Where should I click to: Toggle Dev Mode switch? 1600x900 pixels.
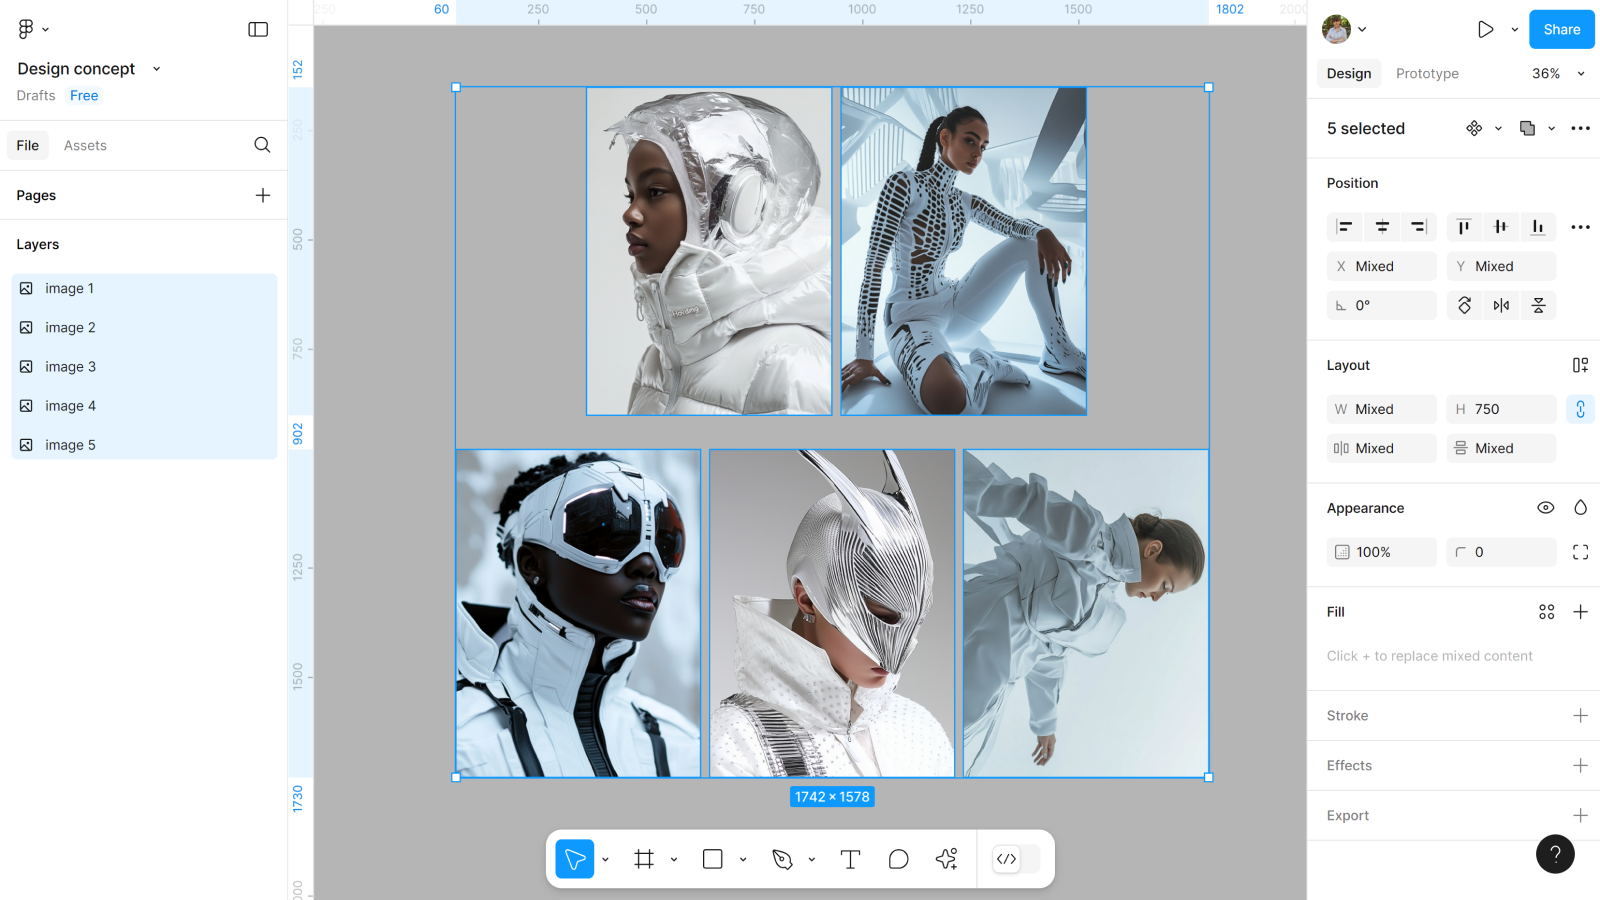(1015, 859)
